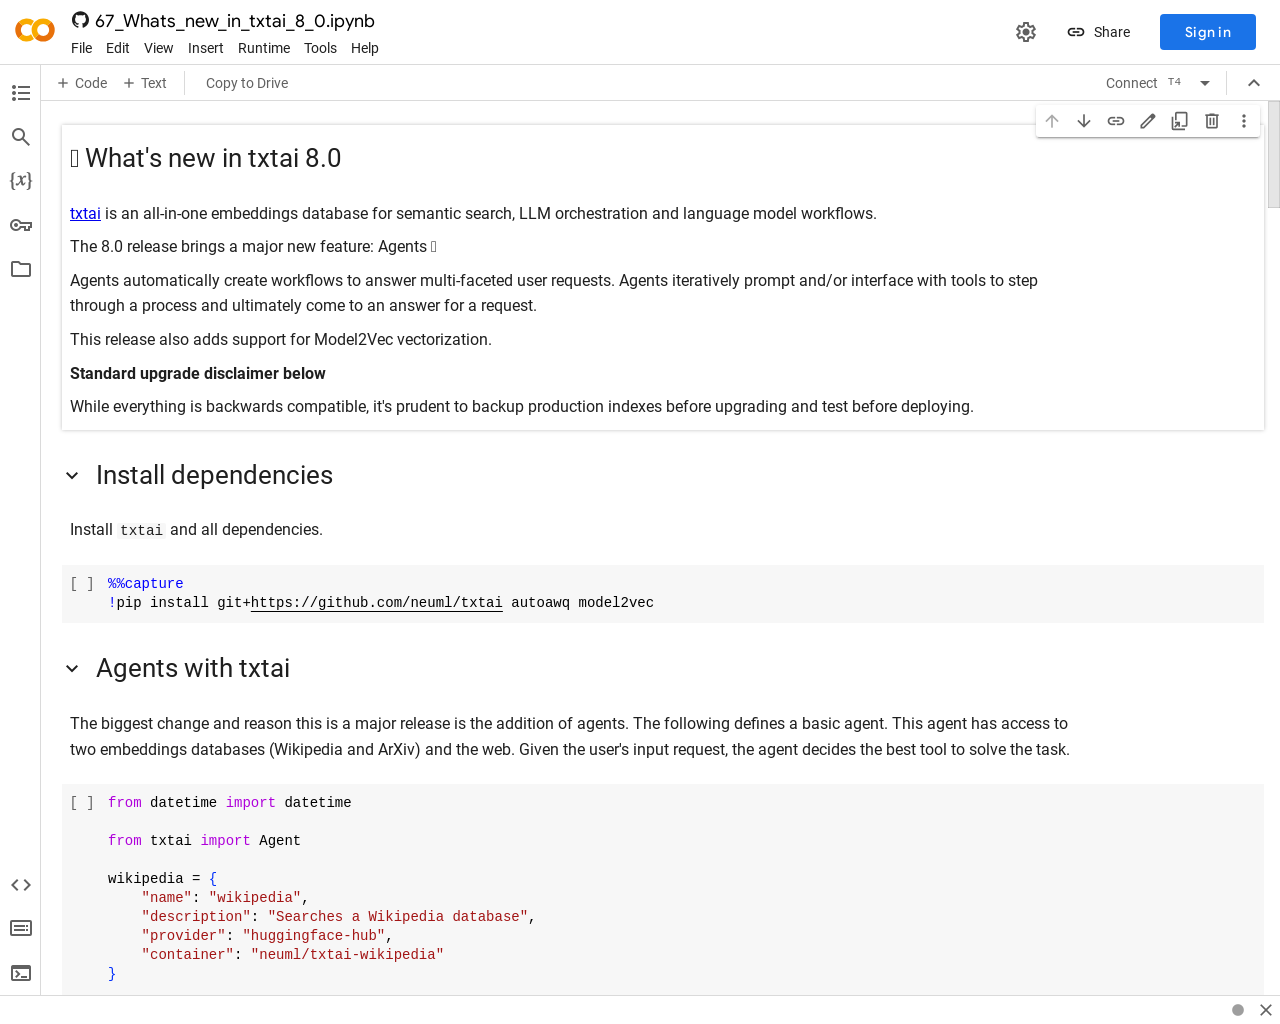Click the Sign in button

[1208, 32]
